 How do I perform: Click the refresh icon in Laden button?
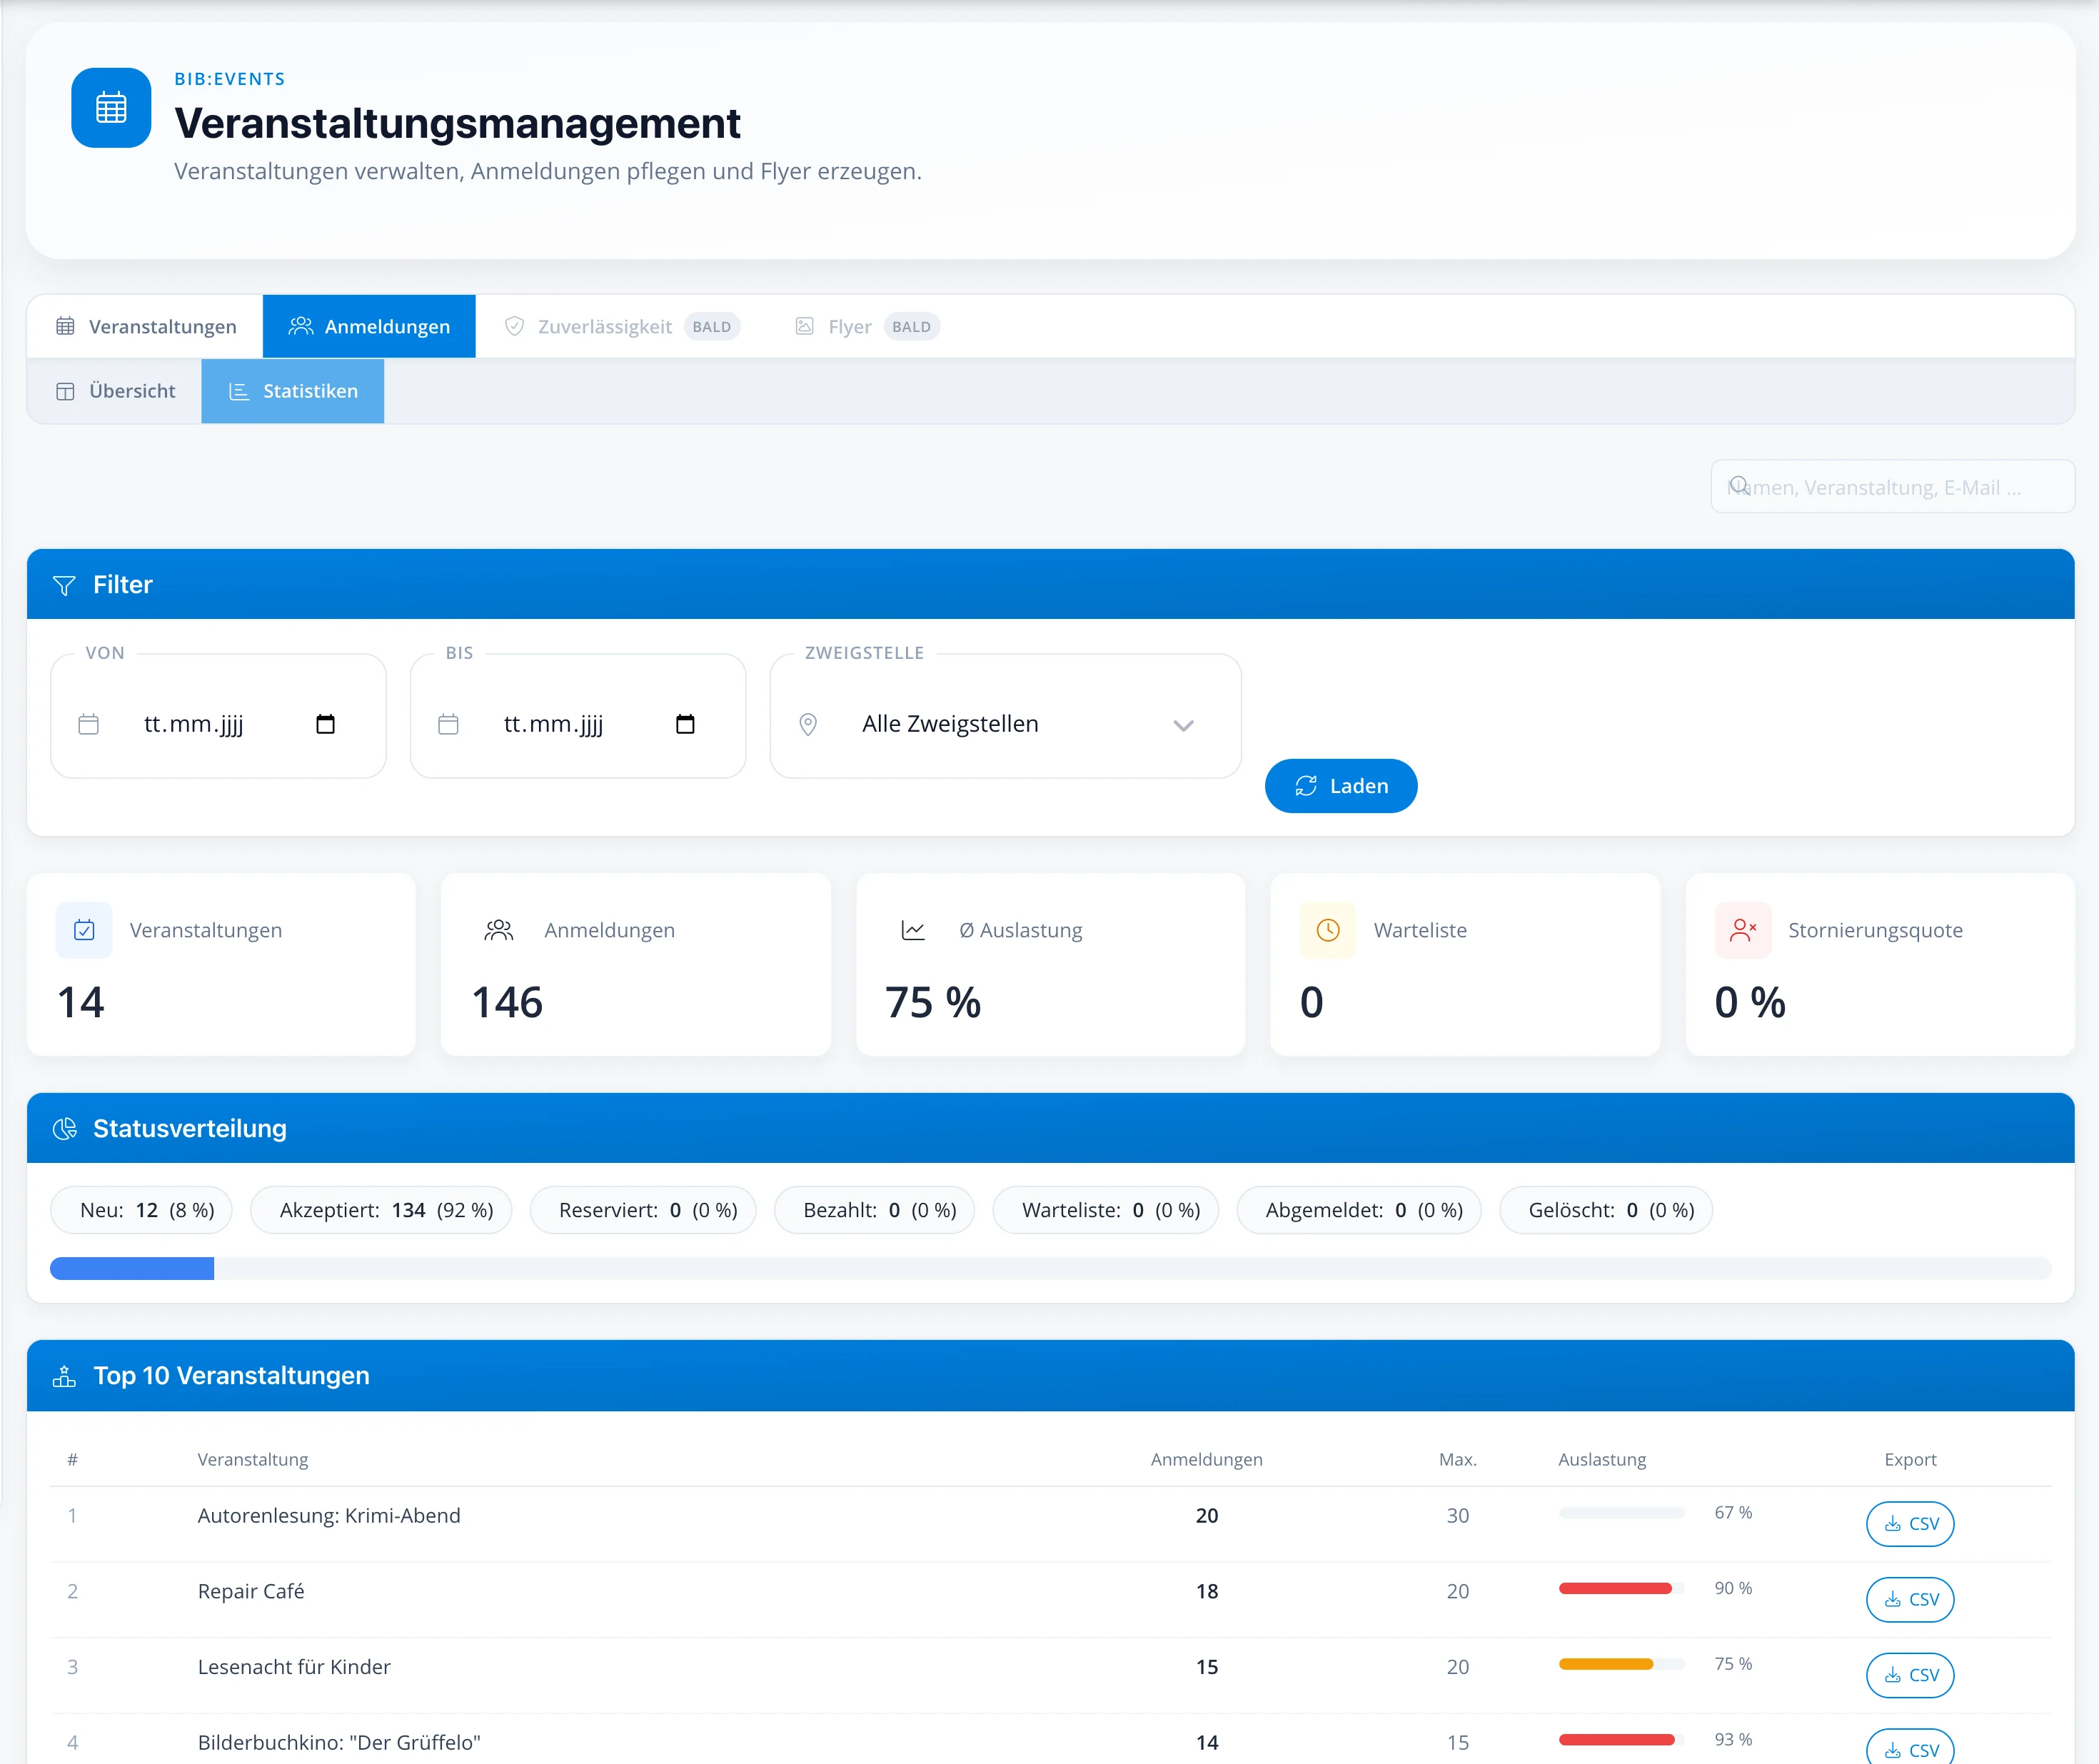click(1306, 786)
